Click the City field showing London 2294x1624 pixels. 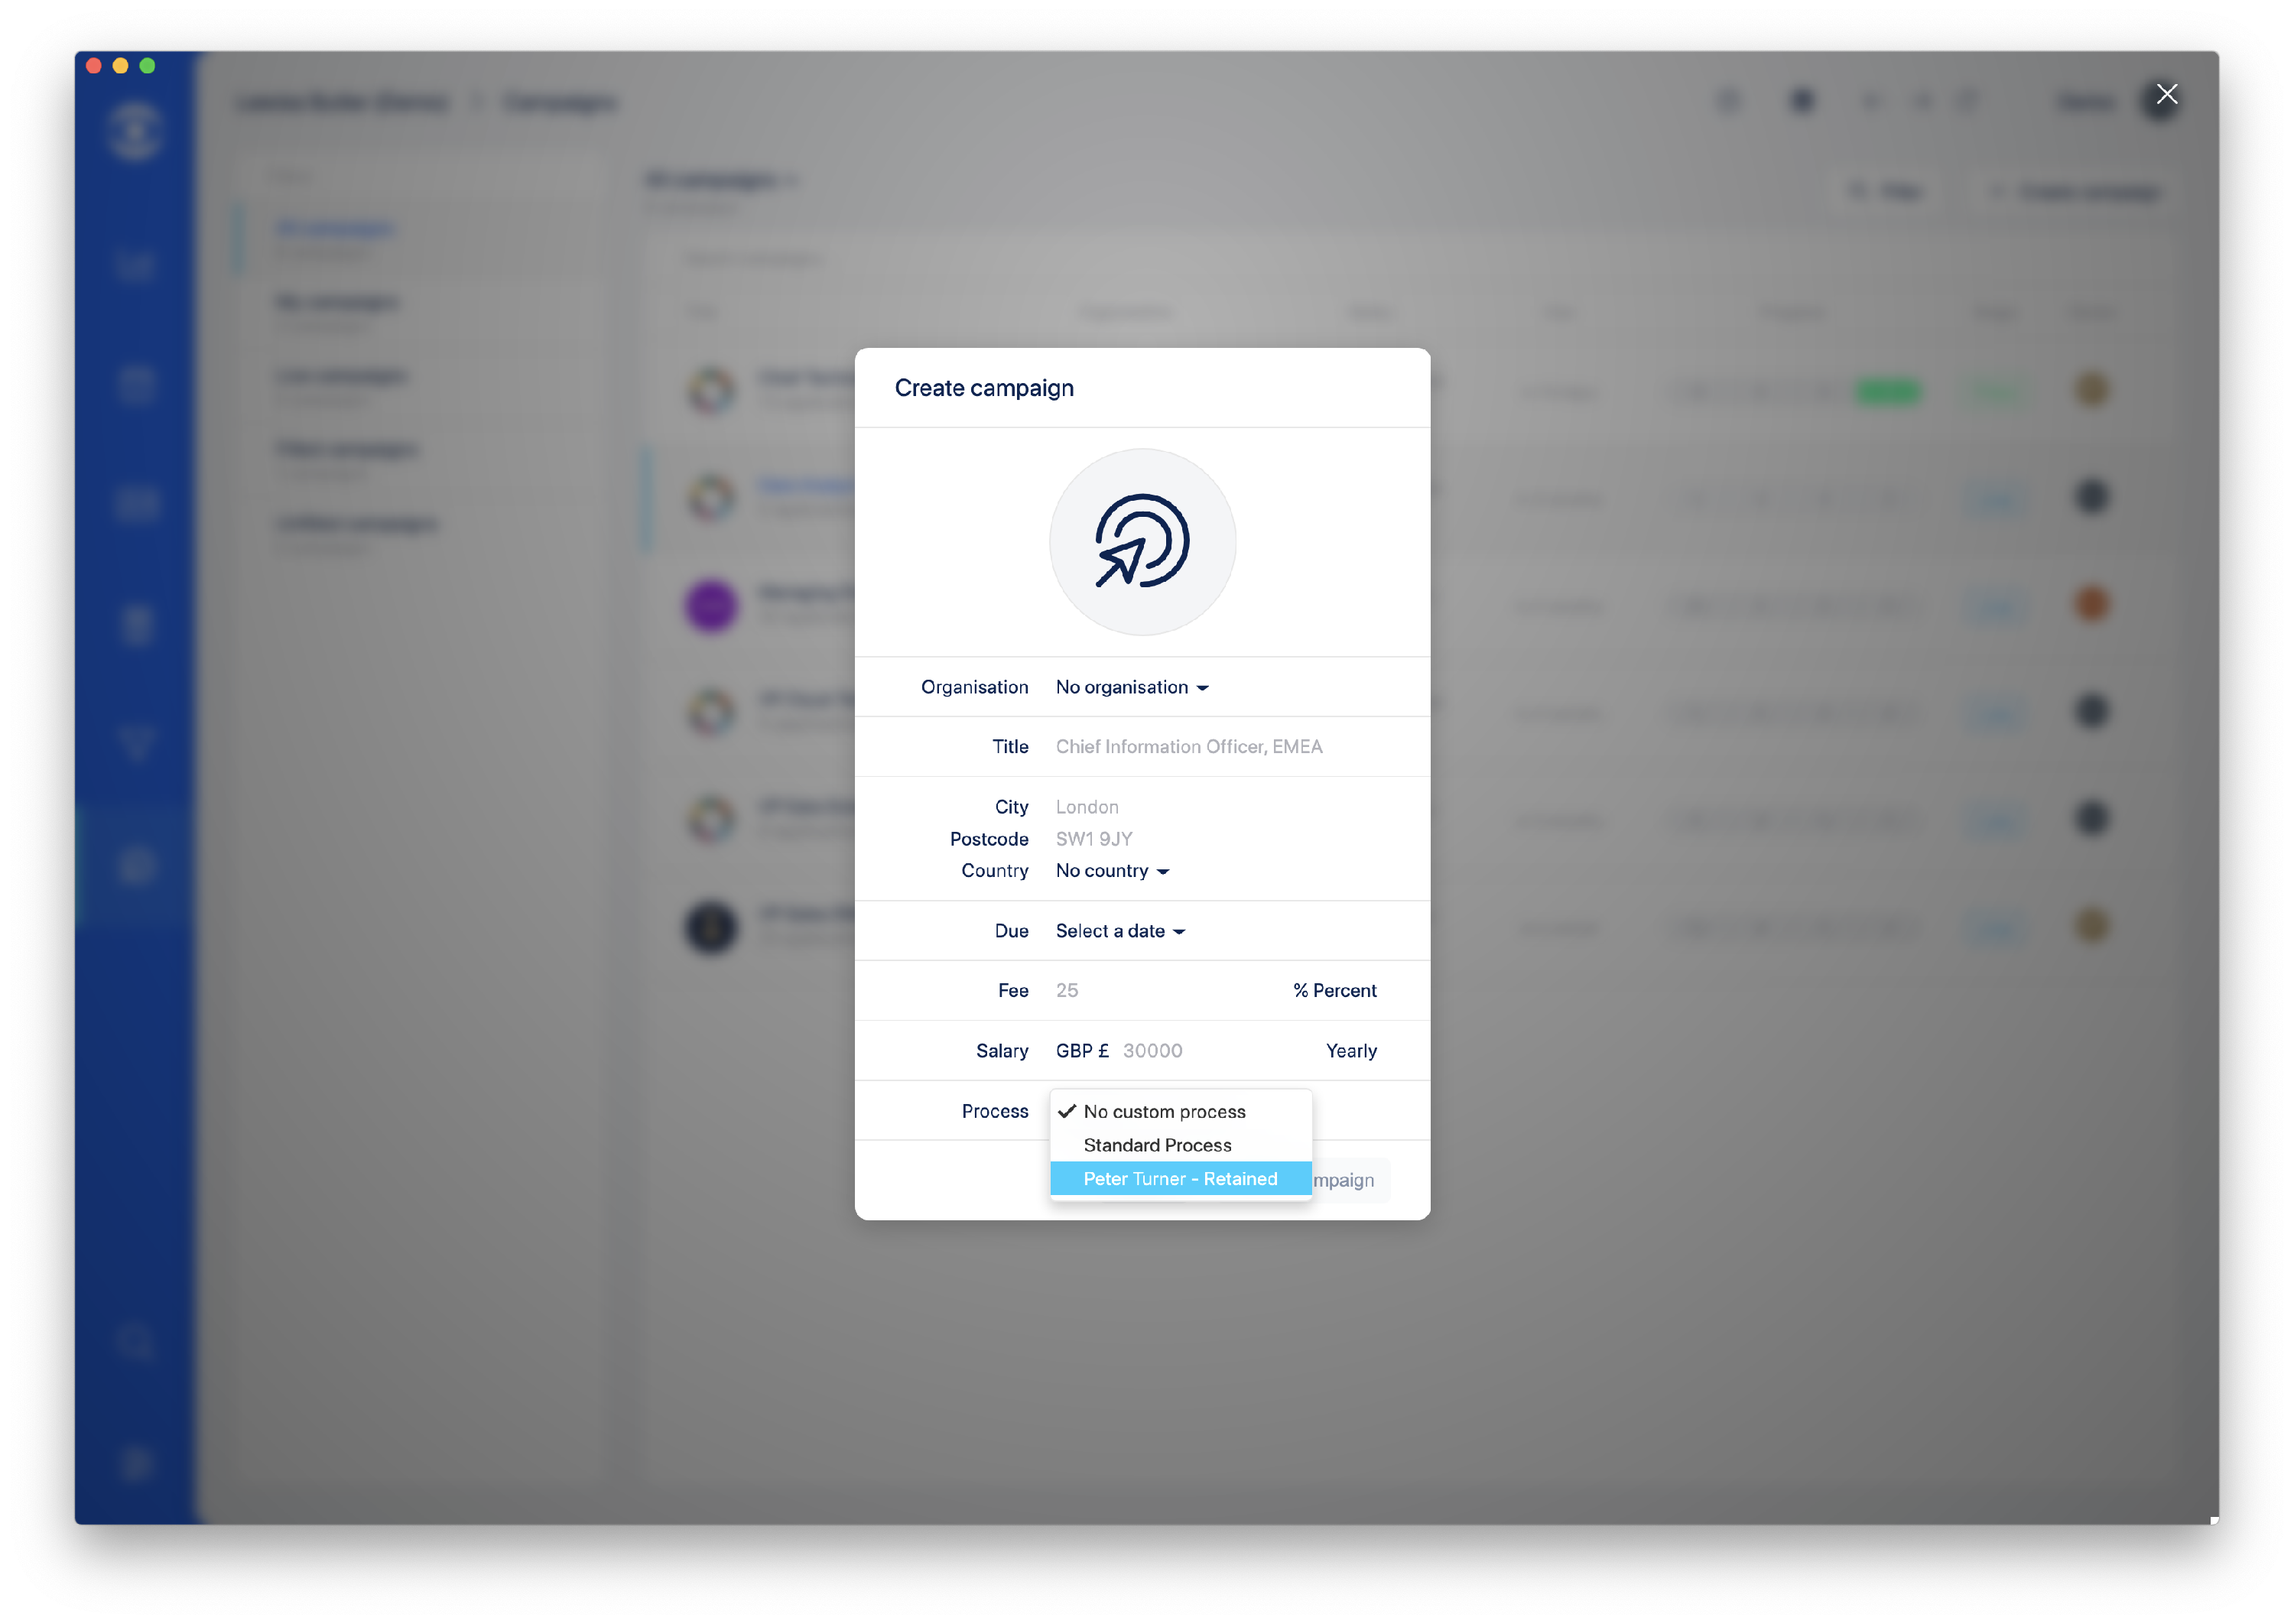coord(1218,807)
